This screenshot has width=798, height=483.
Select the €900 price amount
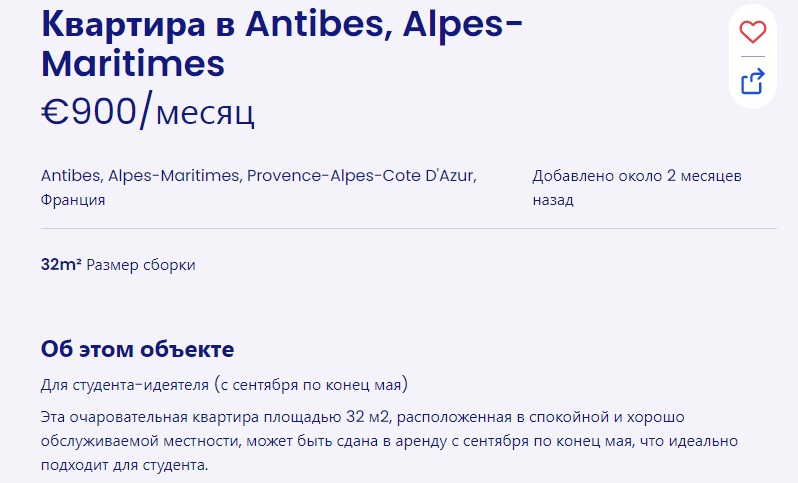click(89, 111)
